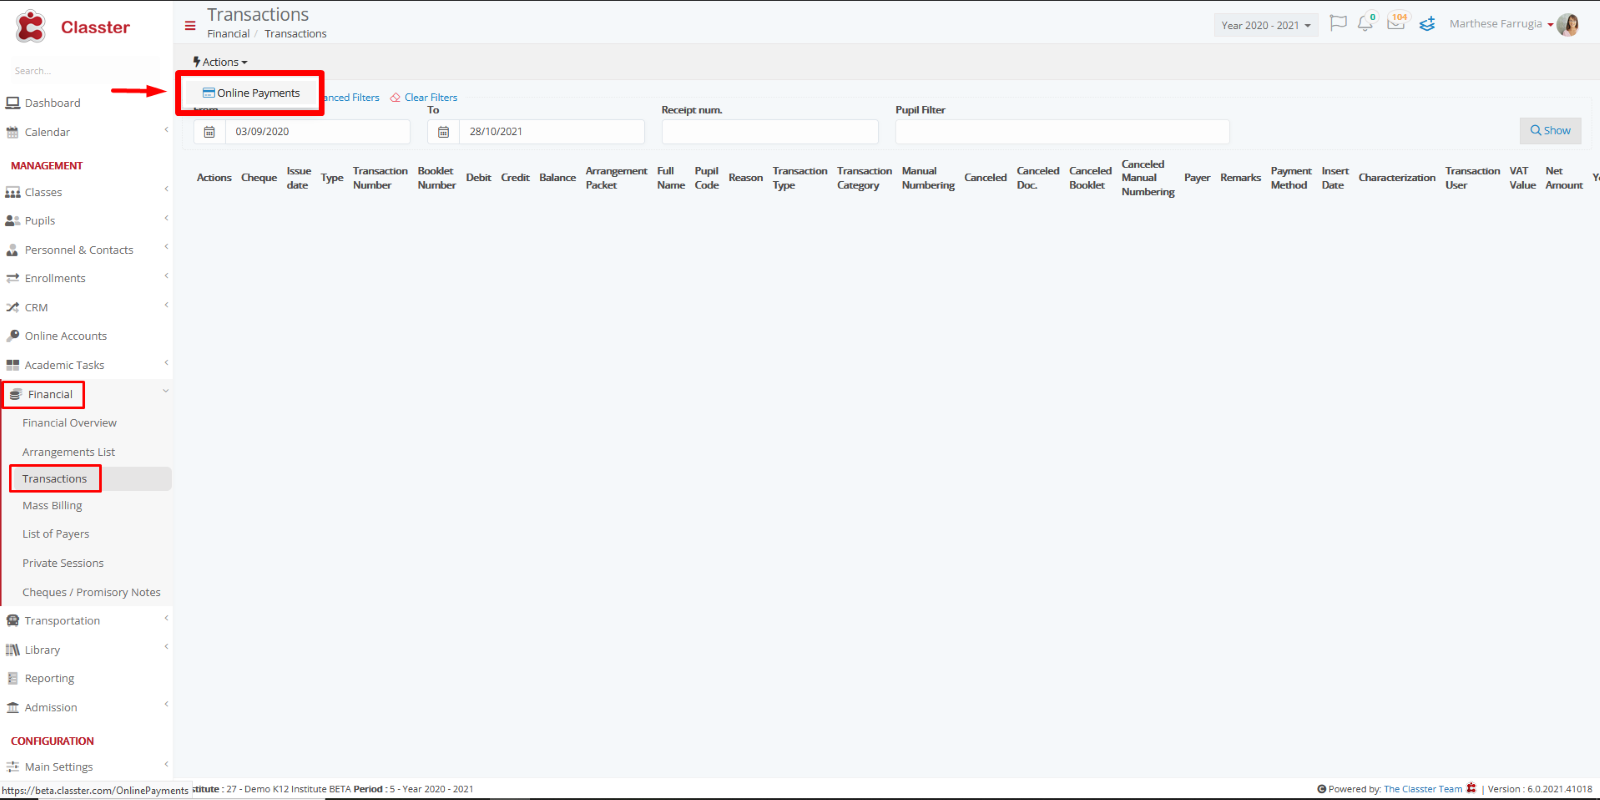
Task: Click the Pupils sidebar icon
Action: click(x=13, y=221)
